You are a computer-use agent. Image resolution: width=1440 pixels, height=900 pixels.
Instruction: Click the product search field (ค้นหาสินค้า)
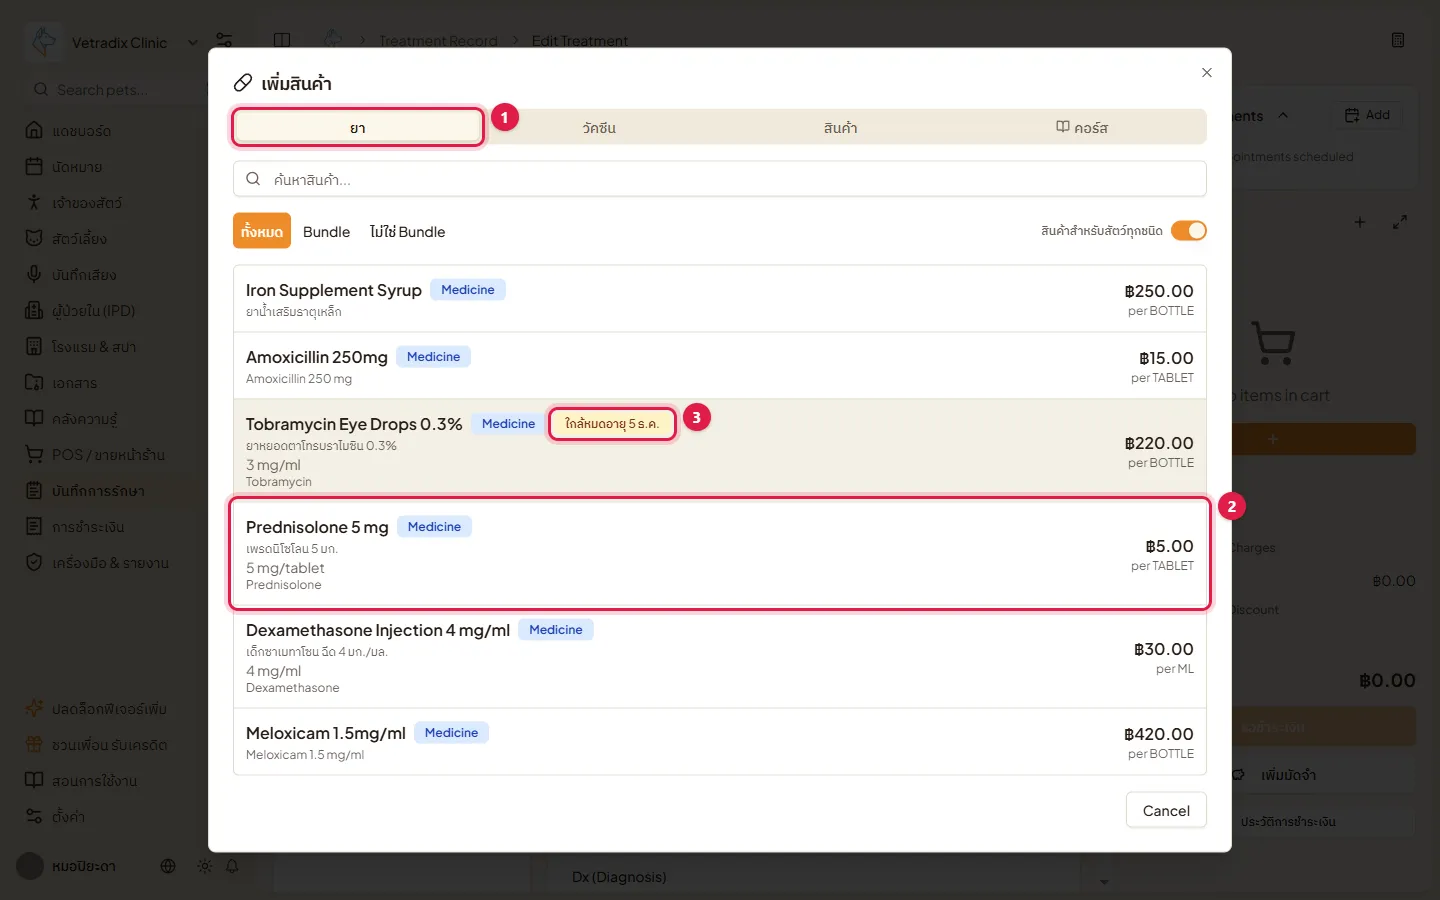(x=720, y=179)
